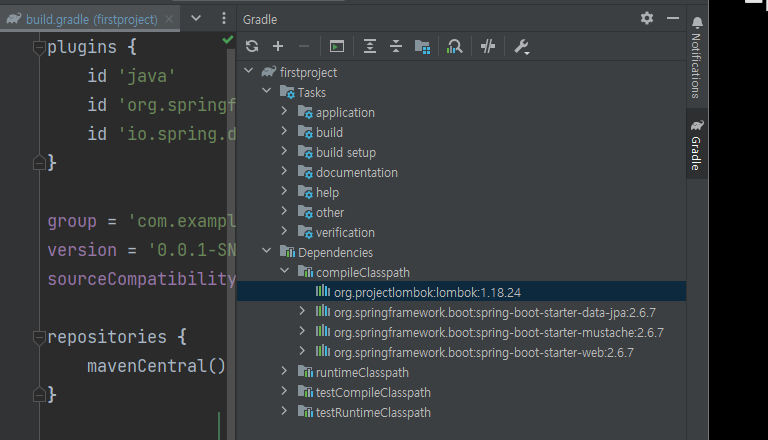Toggle Gradle offline mode
Screen dimensions: 768x440
pos(487,47)
